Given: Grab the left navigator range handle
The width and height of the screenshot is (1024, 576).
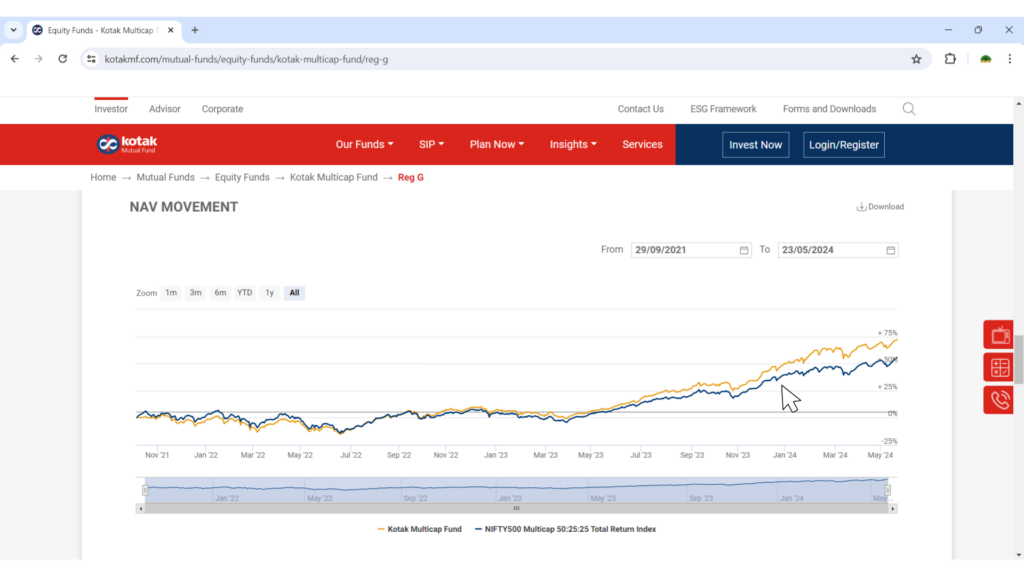Looking at the screenshot, I should click(x=145, y=490).
